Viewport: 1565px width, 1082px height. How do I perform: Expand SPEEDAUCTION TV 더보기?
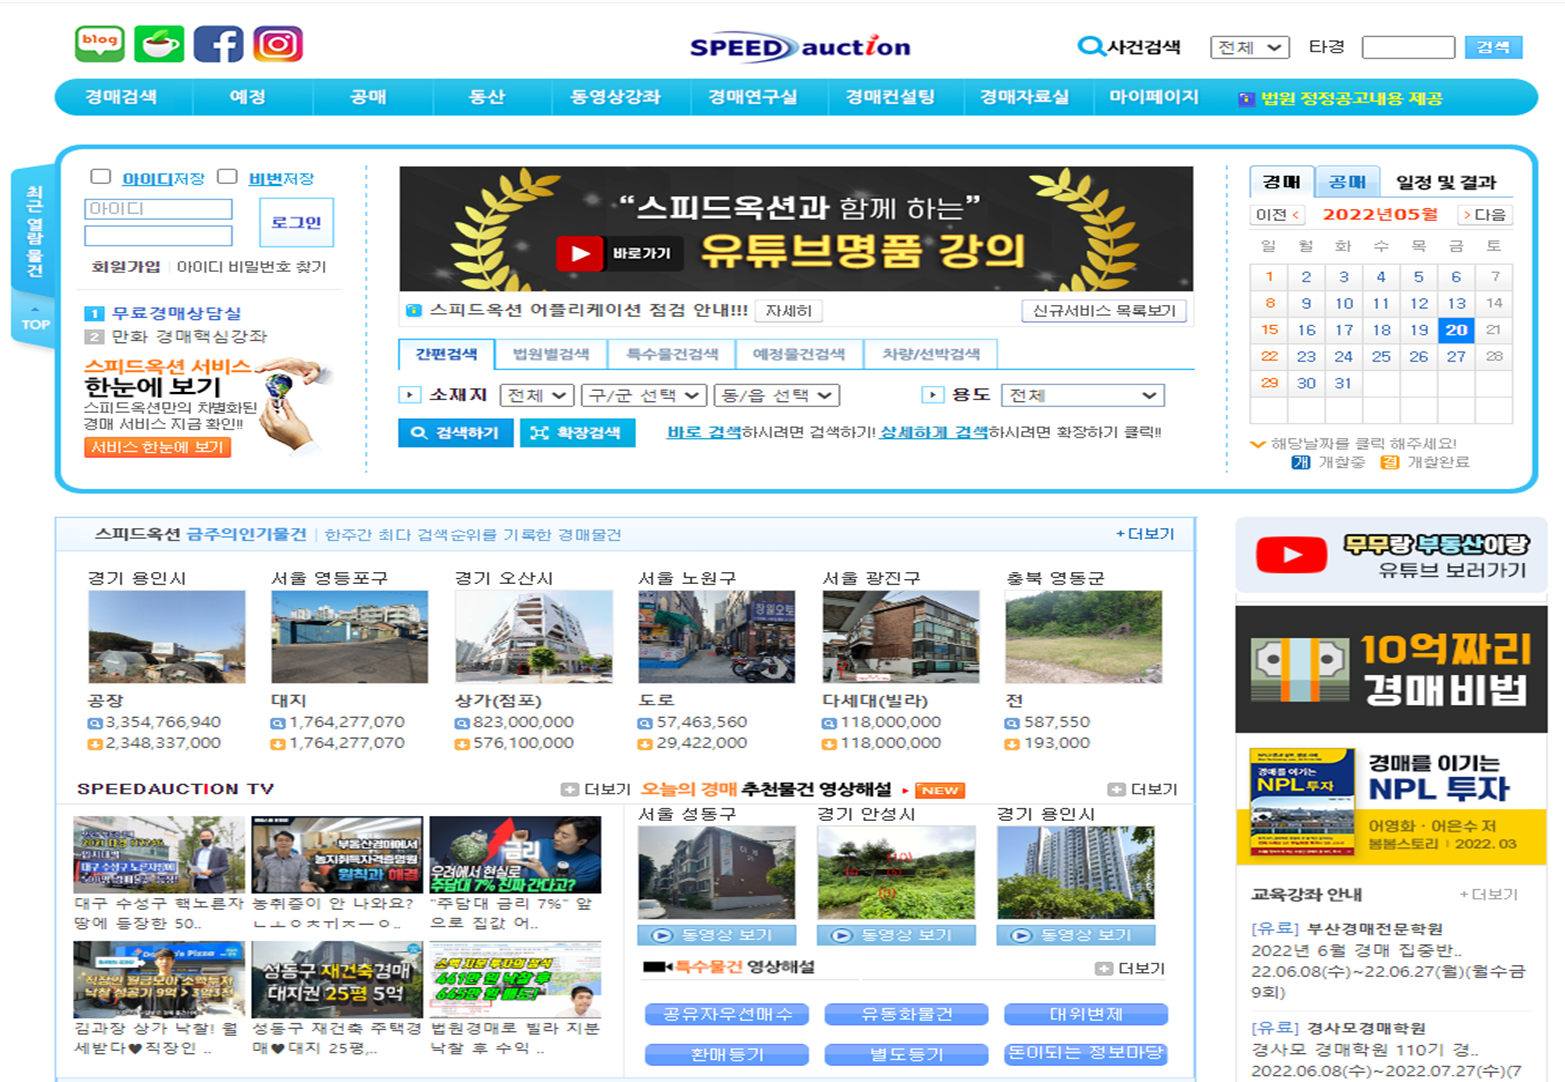pyautogui.click(x=596, y=789)
